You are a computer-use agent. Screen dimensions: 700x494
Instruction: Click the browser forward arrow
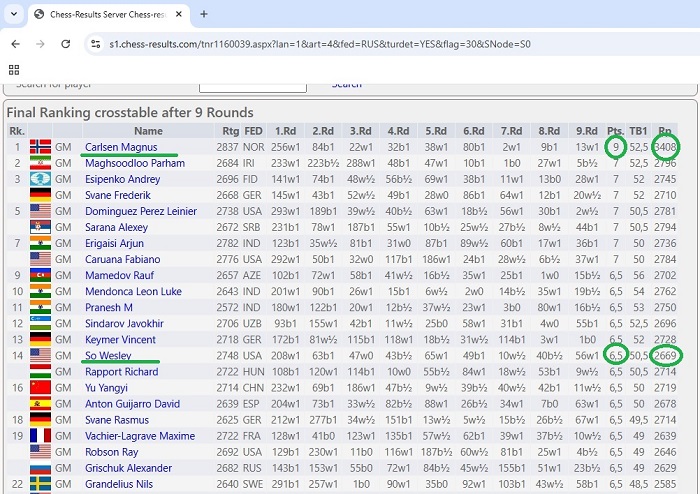(x=41, y=44)
